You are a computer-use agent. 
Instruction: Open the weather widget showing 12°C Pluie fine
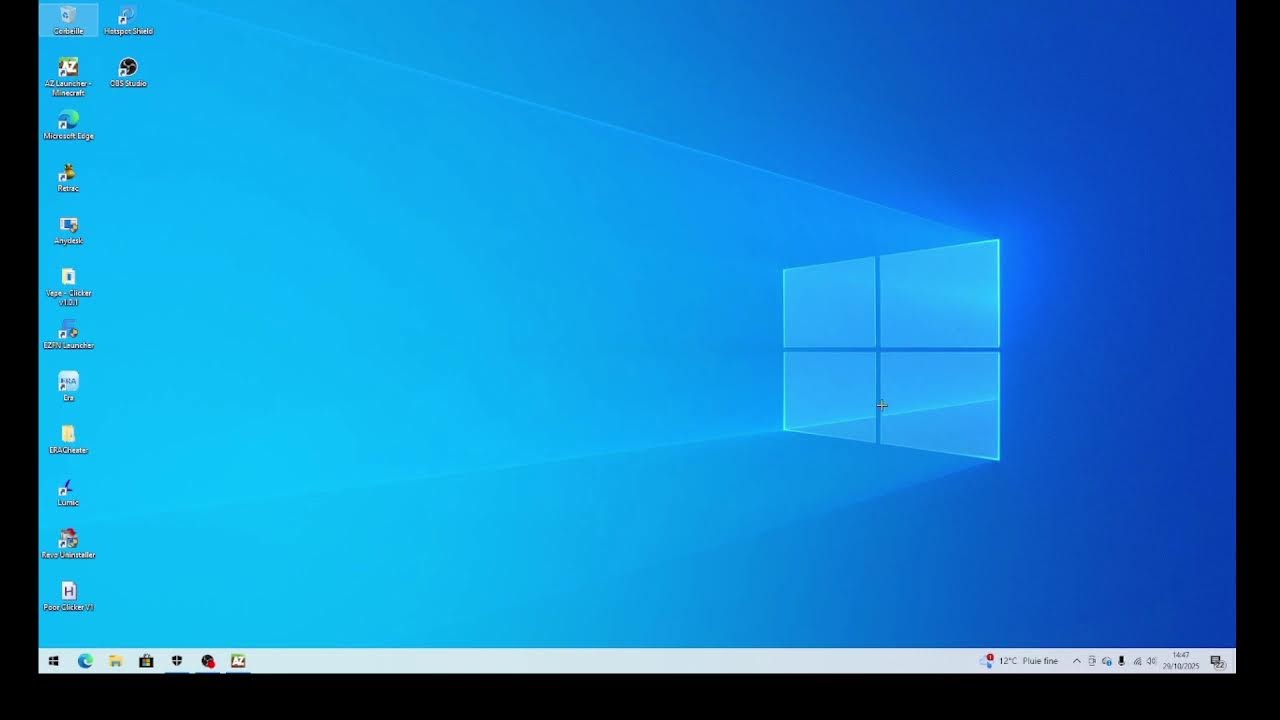tap(1018, 661)
